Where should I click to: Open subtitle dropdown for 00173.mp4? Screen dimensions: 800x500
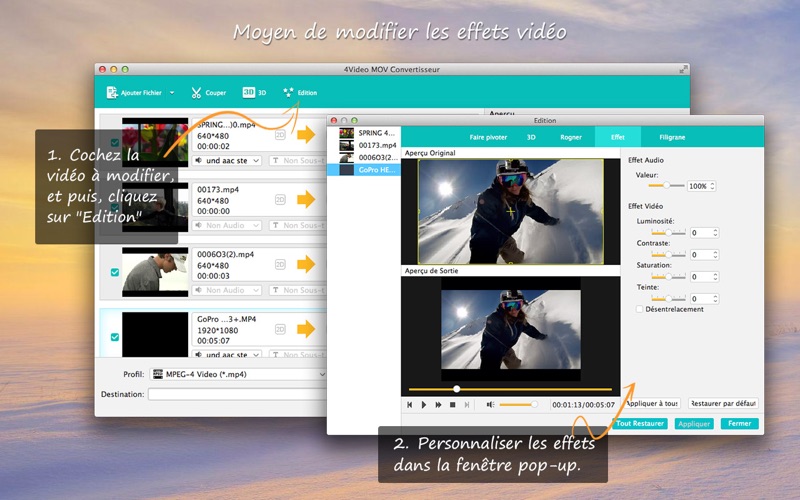point(297,226)
